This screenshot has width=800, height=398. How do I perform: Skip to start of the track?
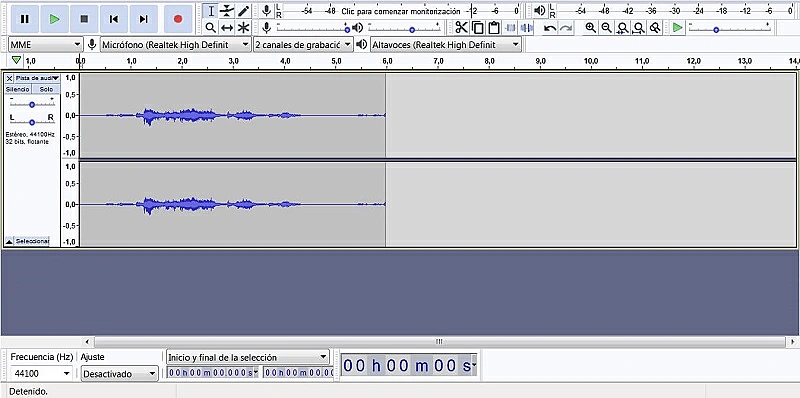[x=114, y=19]
